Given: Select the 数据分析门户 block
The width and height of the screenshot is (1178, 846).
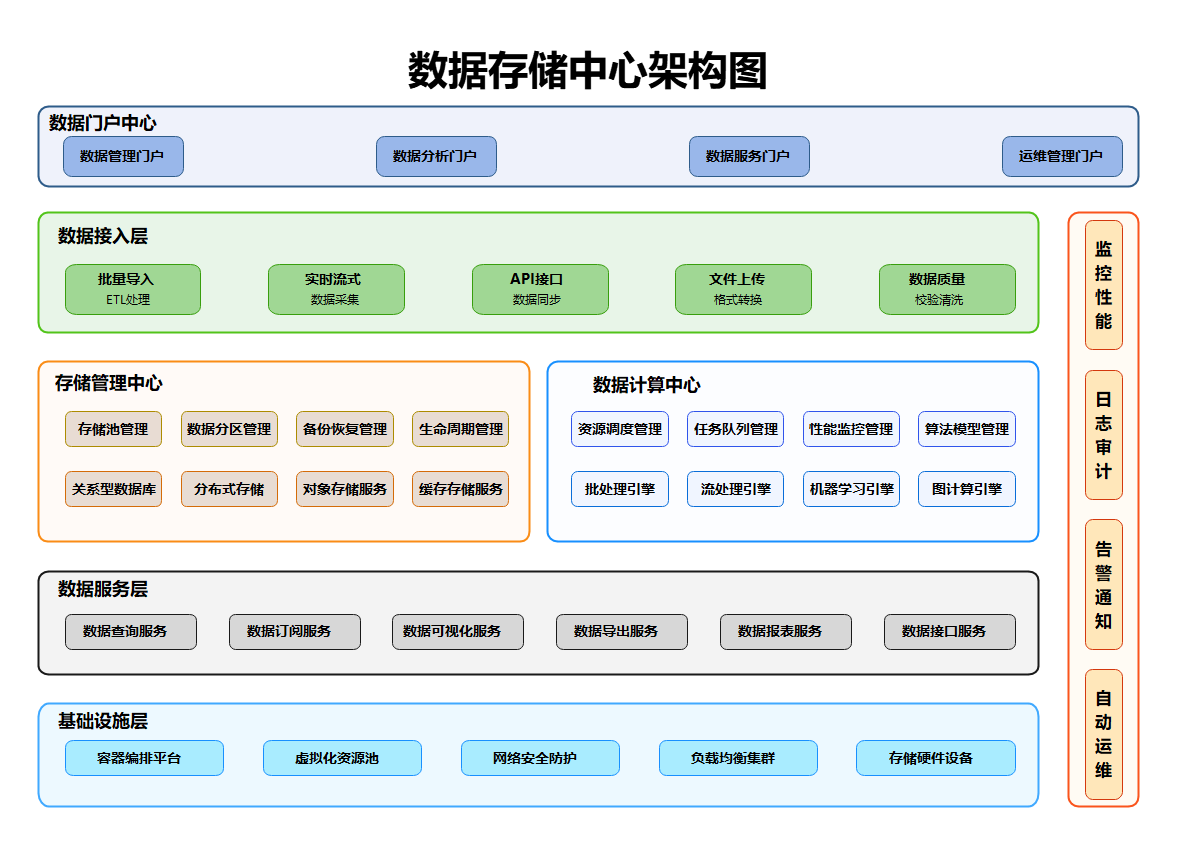Looking at the screenshot, I should tap(436, 157).
